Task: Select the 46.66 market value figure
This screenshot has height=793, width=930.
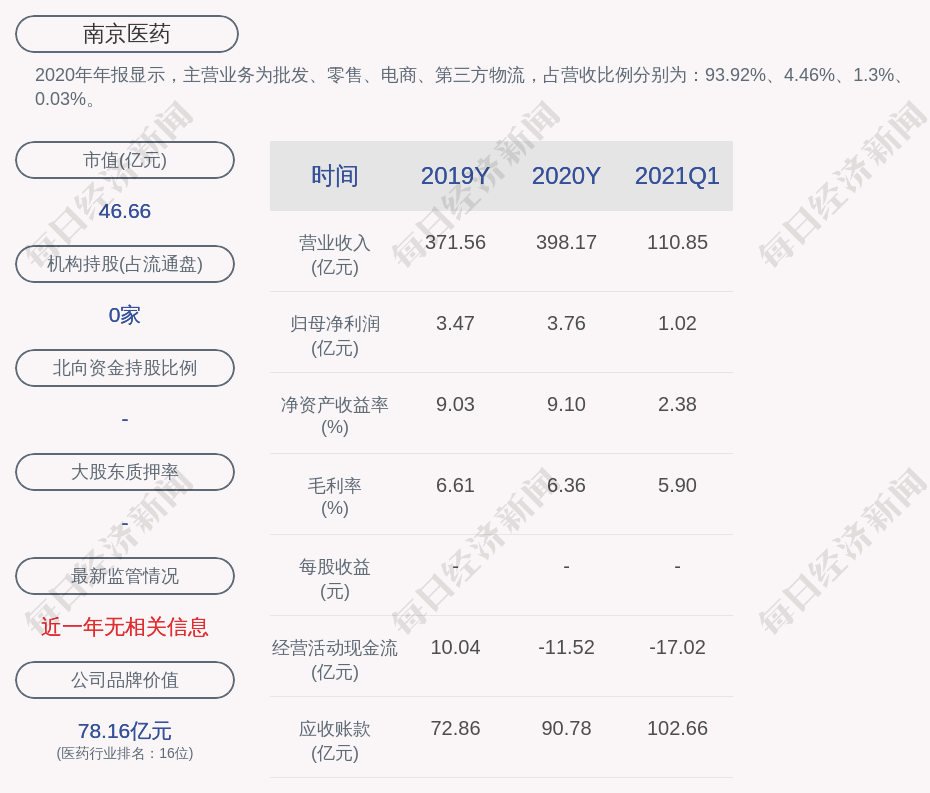Action: click(125, 211)
